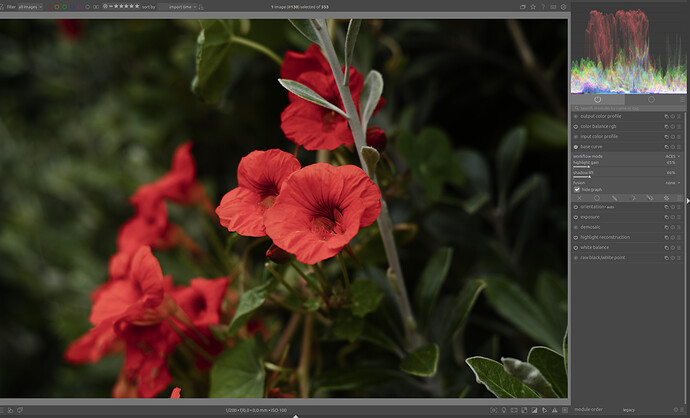The image size is (690, 418).
Task: Open the sort by import time dropdown
Action: (182, 6)
